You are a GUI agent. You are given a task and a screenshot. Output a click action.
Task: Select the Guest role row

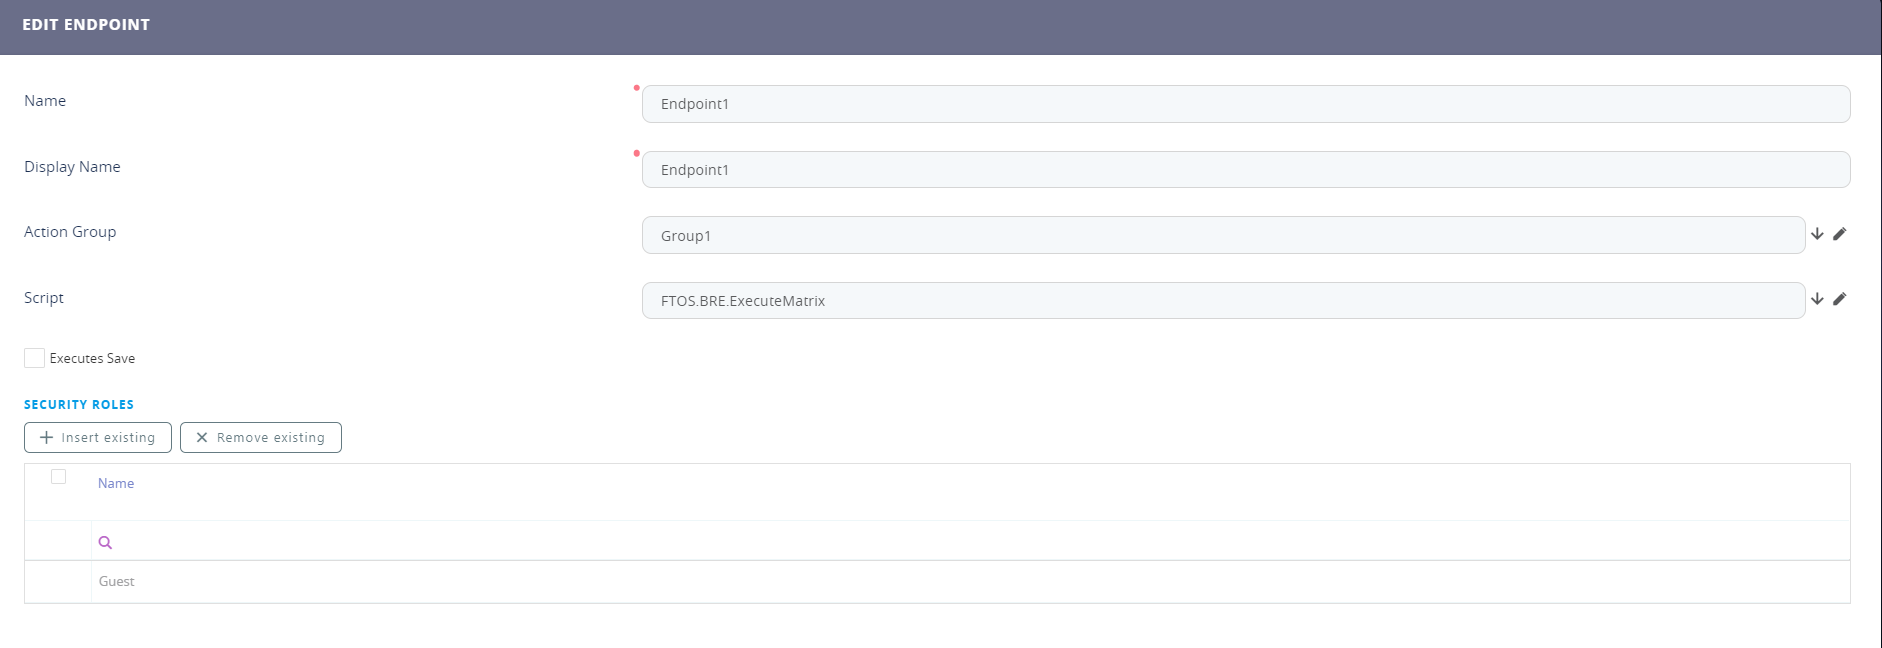[117, 582]
